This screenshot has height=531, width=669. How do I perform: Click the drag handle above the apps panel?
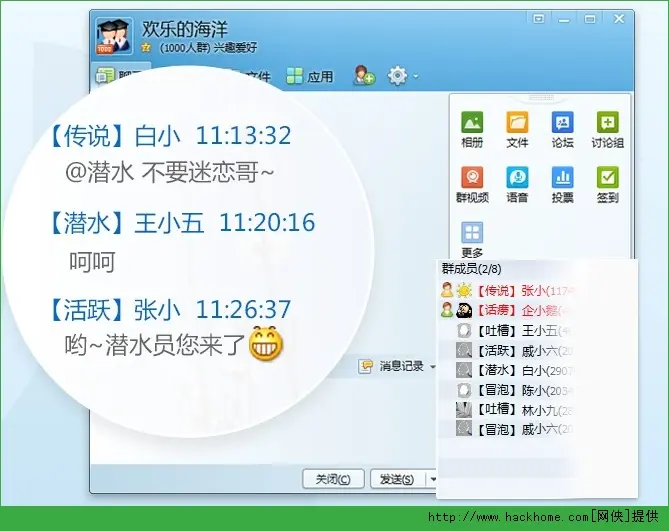[x=541, y=98]
